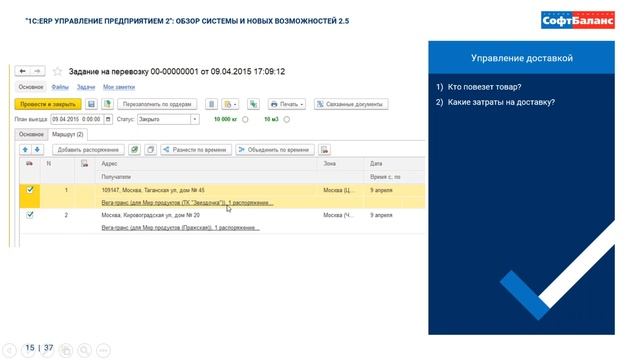Open the Файлы link
The width and height of the screenshot is (640, 360).
pos(60,87)
